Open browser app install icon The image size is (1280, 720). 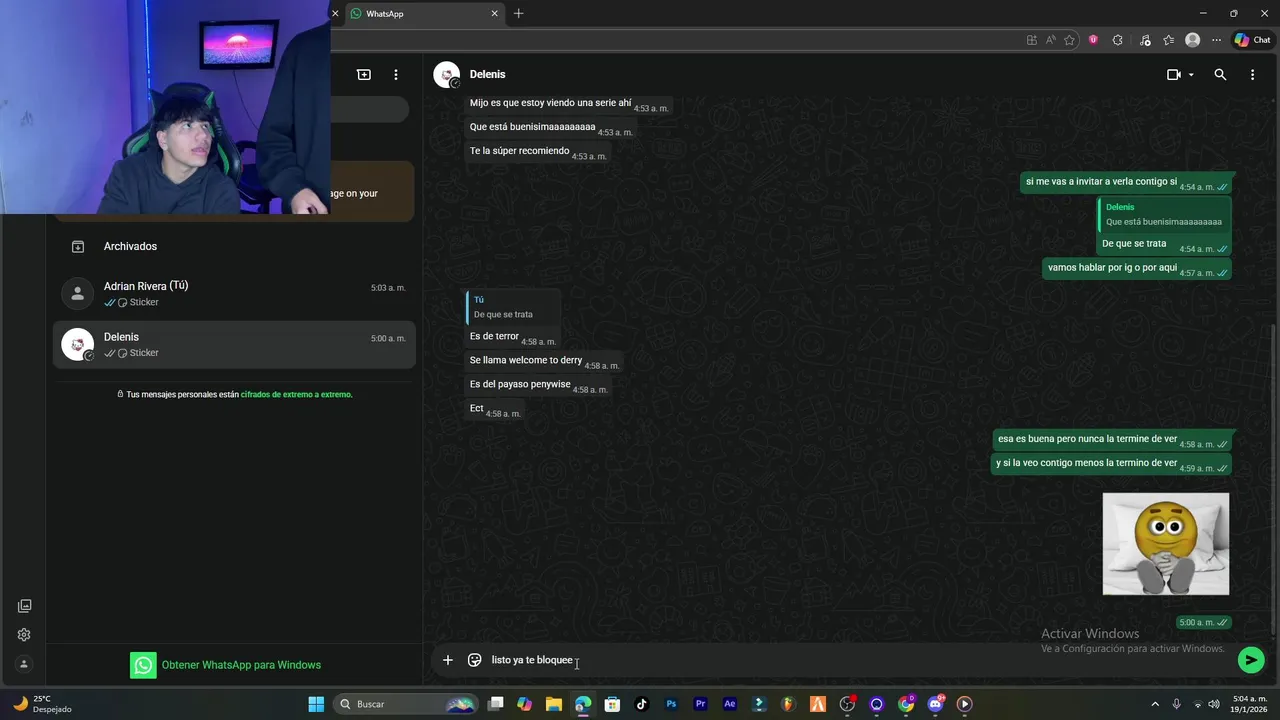(x=1032, y=40)
